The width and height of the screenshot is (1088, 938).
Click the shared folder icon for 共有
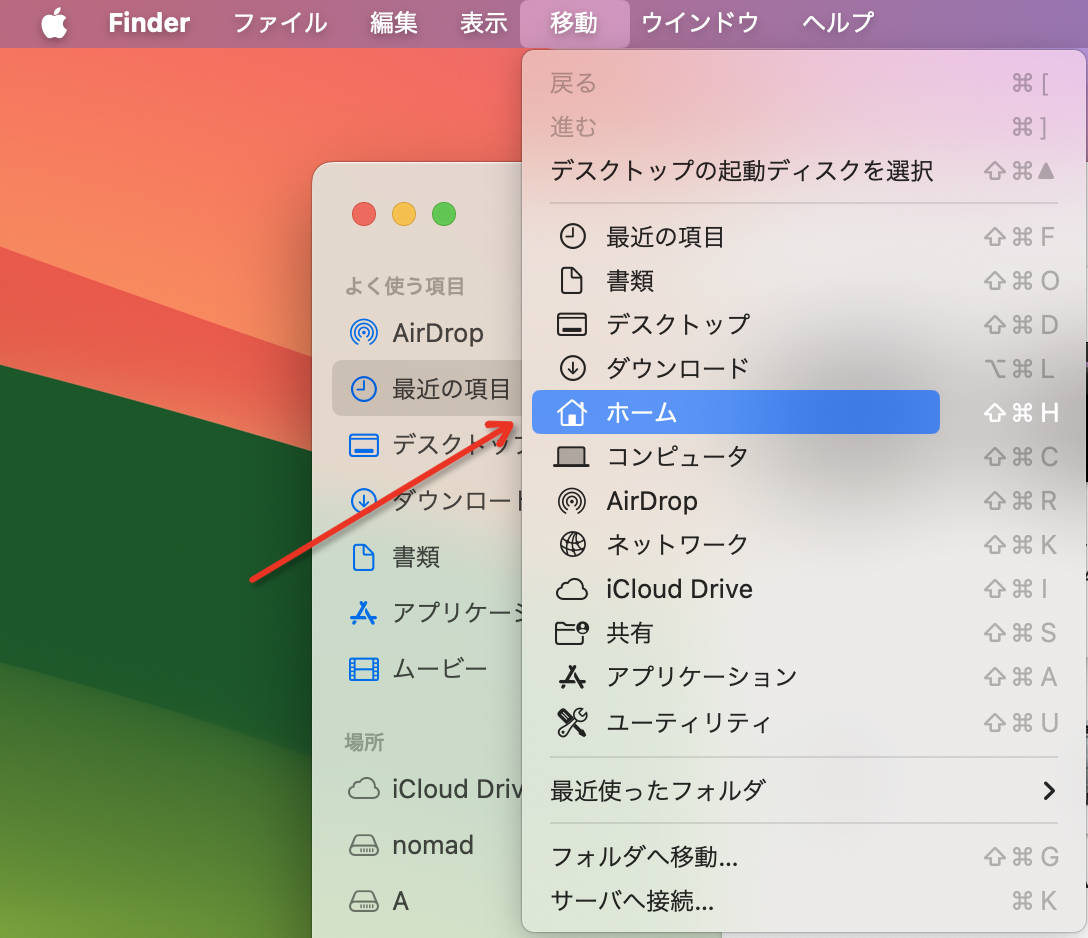pos(572,633)
